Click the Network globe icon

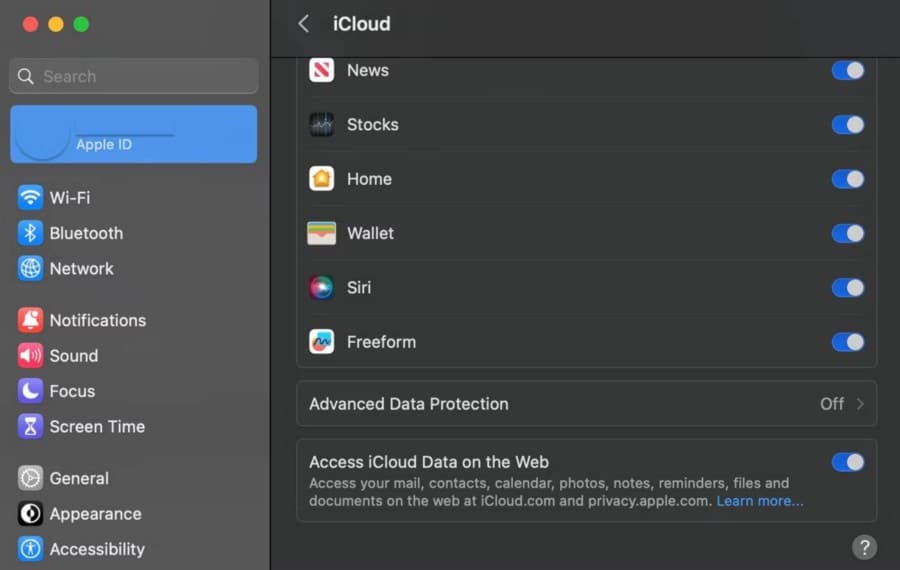30,269
